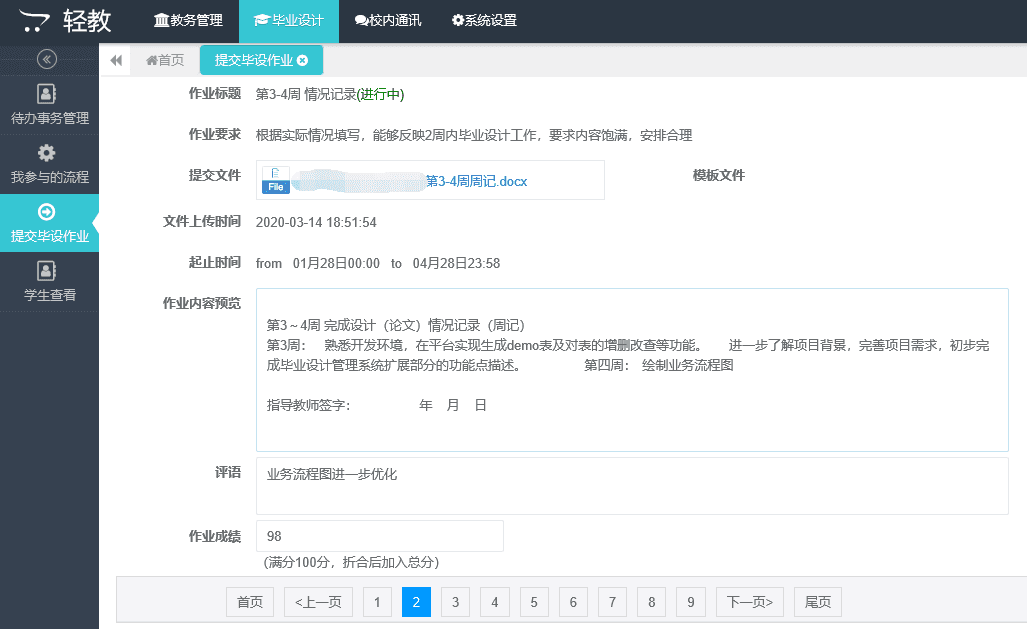Click 下一页 pagination button
Screen dimensions: 1027x629
point(750,602)
